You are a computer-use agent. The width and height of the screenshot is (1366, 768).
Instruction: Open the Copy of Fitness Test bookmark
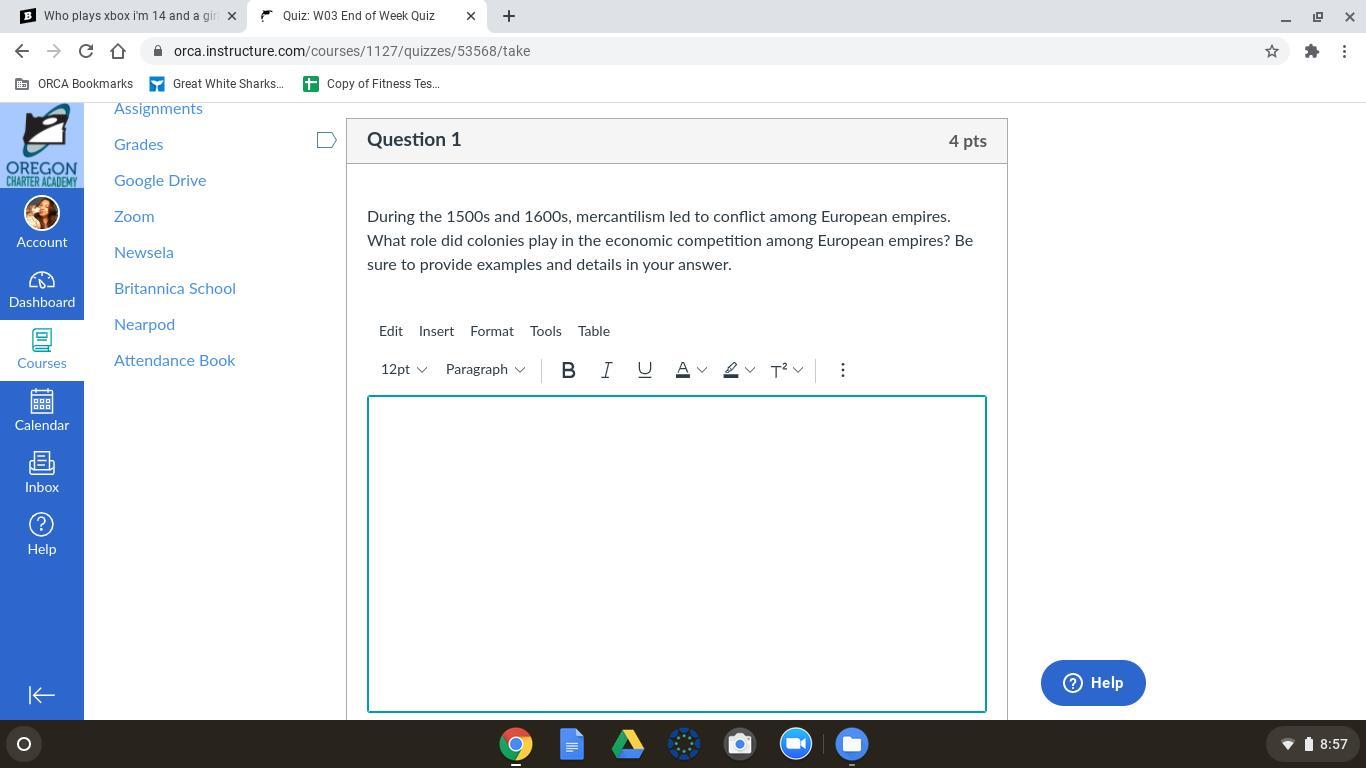tap(371, 84)
